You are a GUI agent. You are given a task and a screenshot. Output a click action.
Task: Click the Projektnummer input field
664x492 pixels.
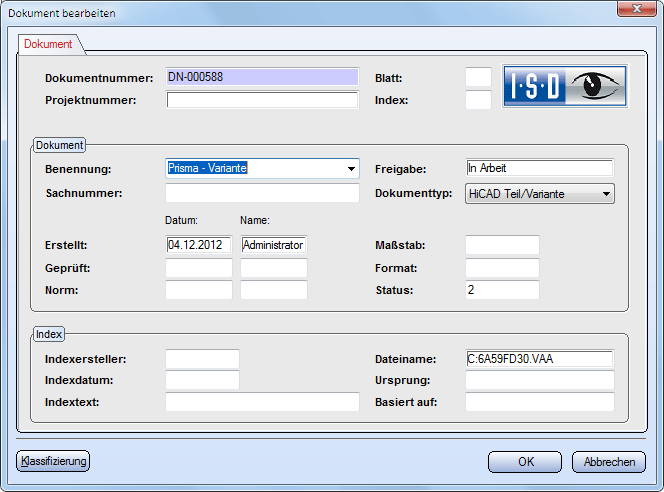[x=262, y=100]
